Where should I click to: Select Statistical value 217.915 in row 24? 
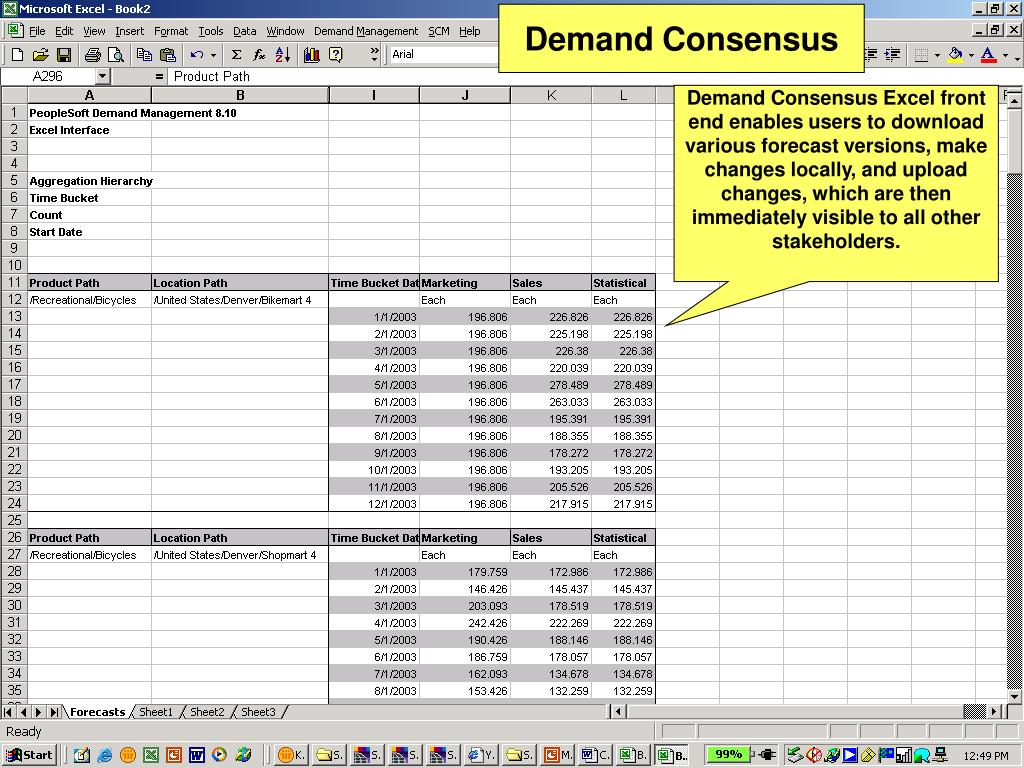coord(623,504)
